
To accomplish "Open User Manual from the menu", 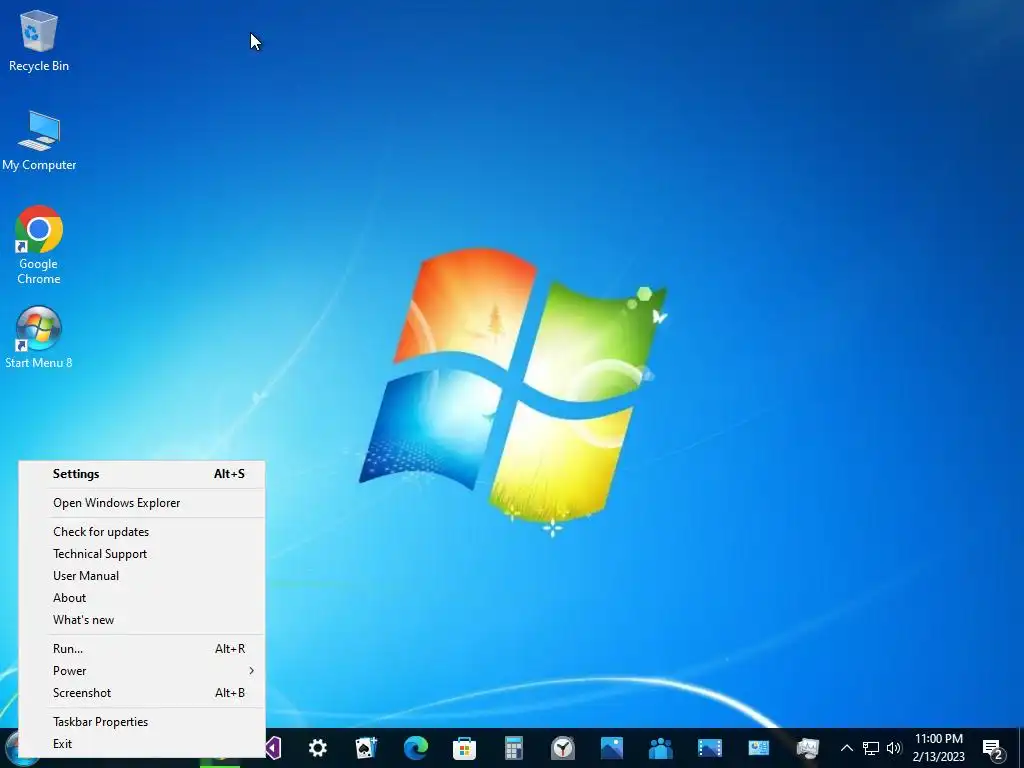I will click(142, 576).
